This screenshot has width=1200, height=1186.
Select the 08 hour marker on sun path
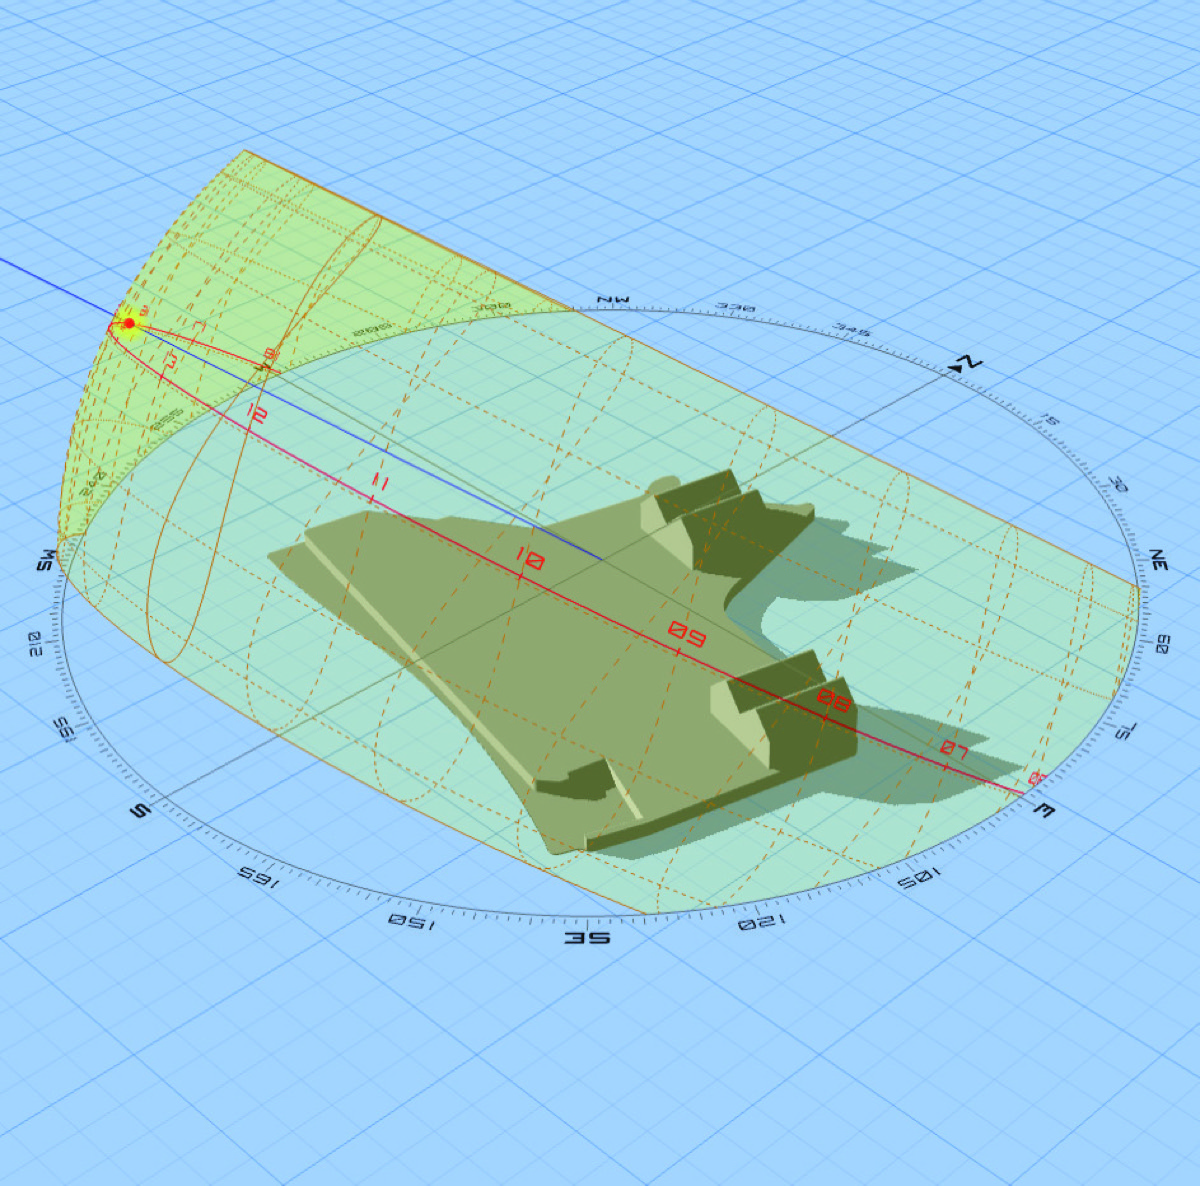pos(834,701)
